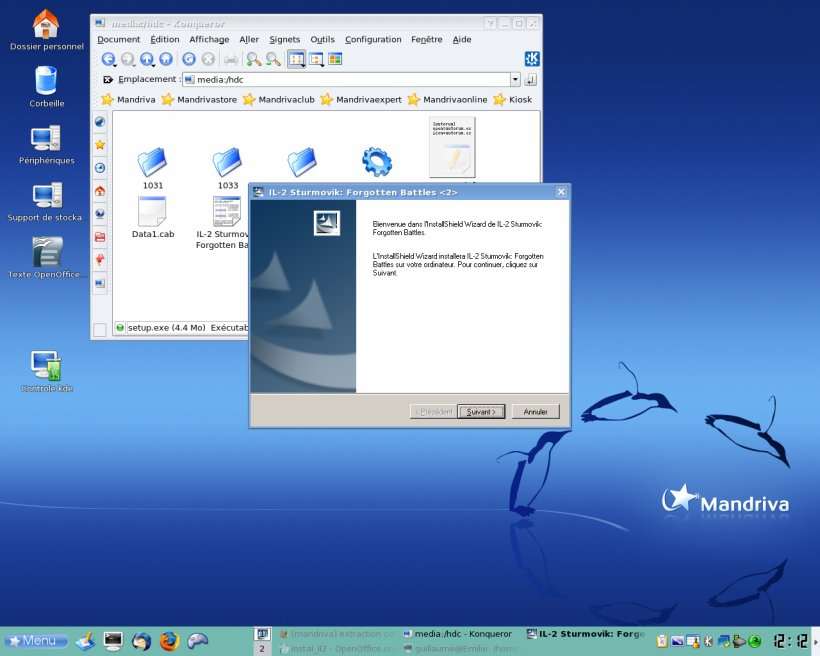Screen dimensions: 820x656
Task: Click the star bookmarks sidebar tab
Action: pos(100,145)
